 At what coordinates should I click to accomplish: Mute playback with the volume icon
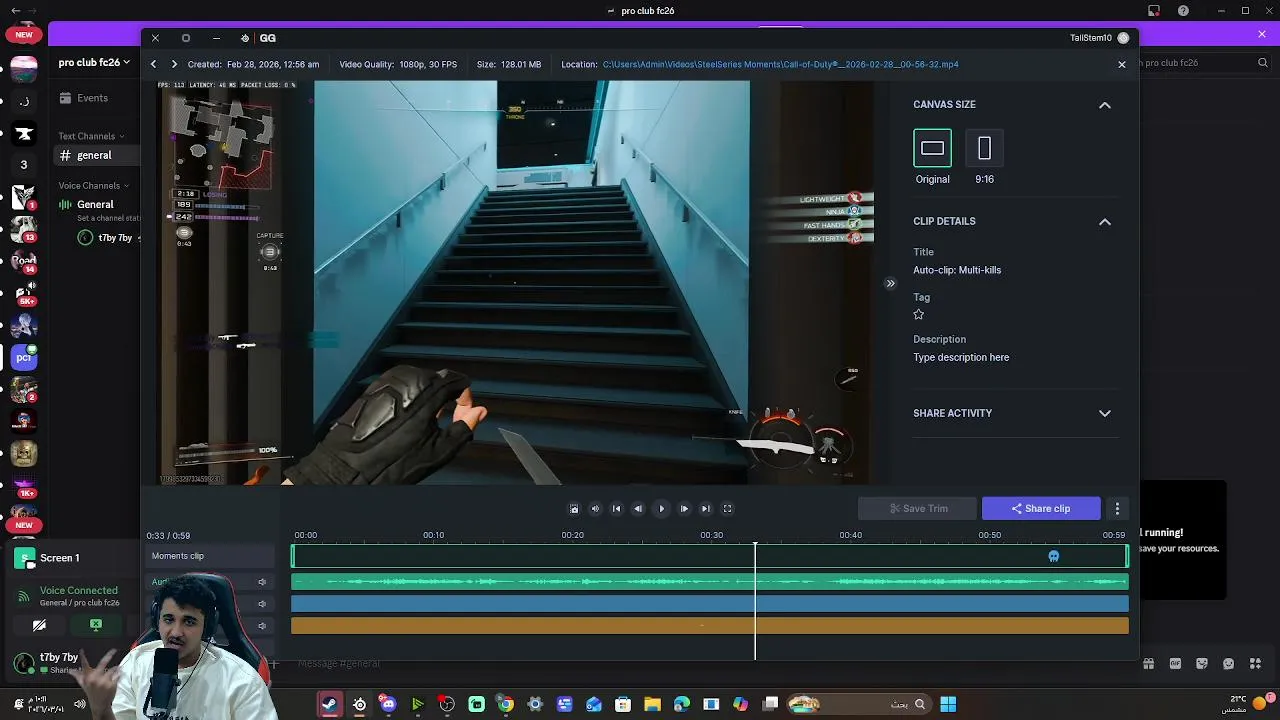(595, 509)
